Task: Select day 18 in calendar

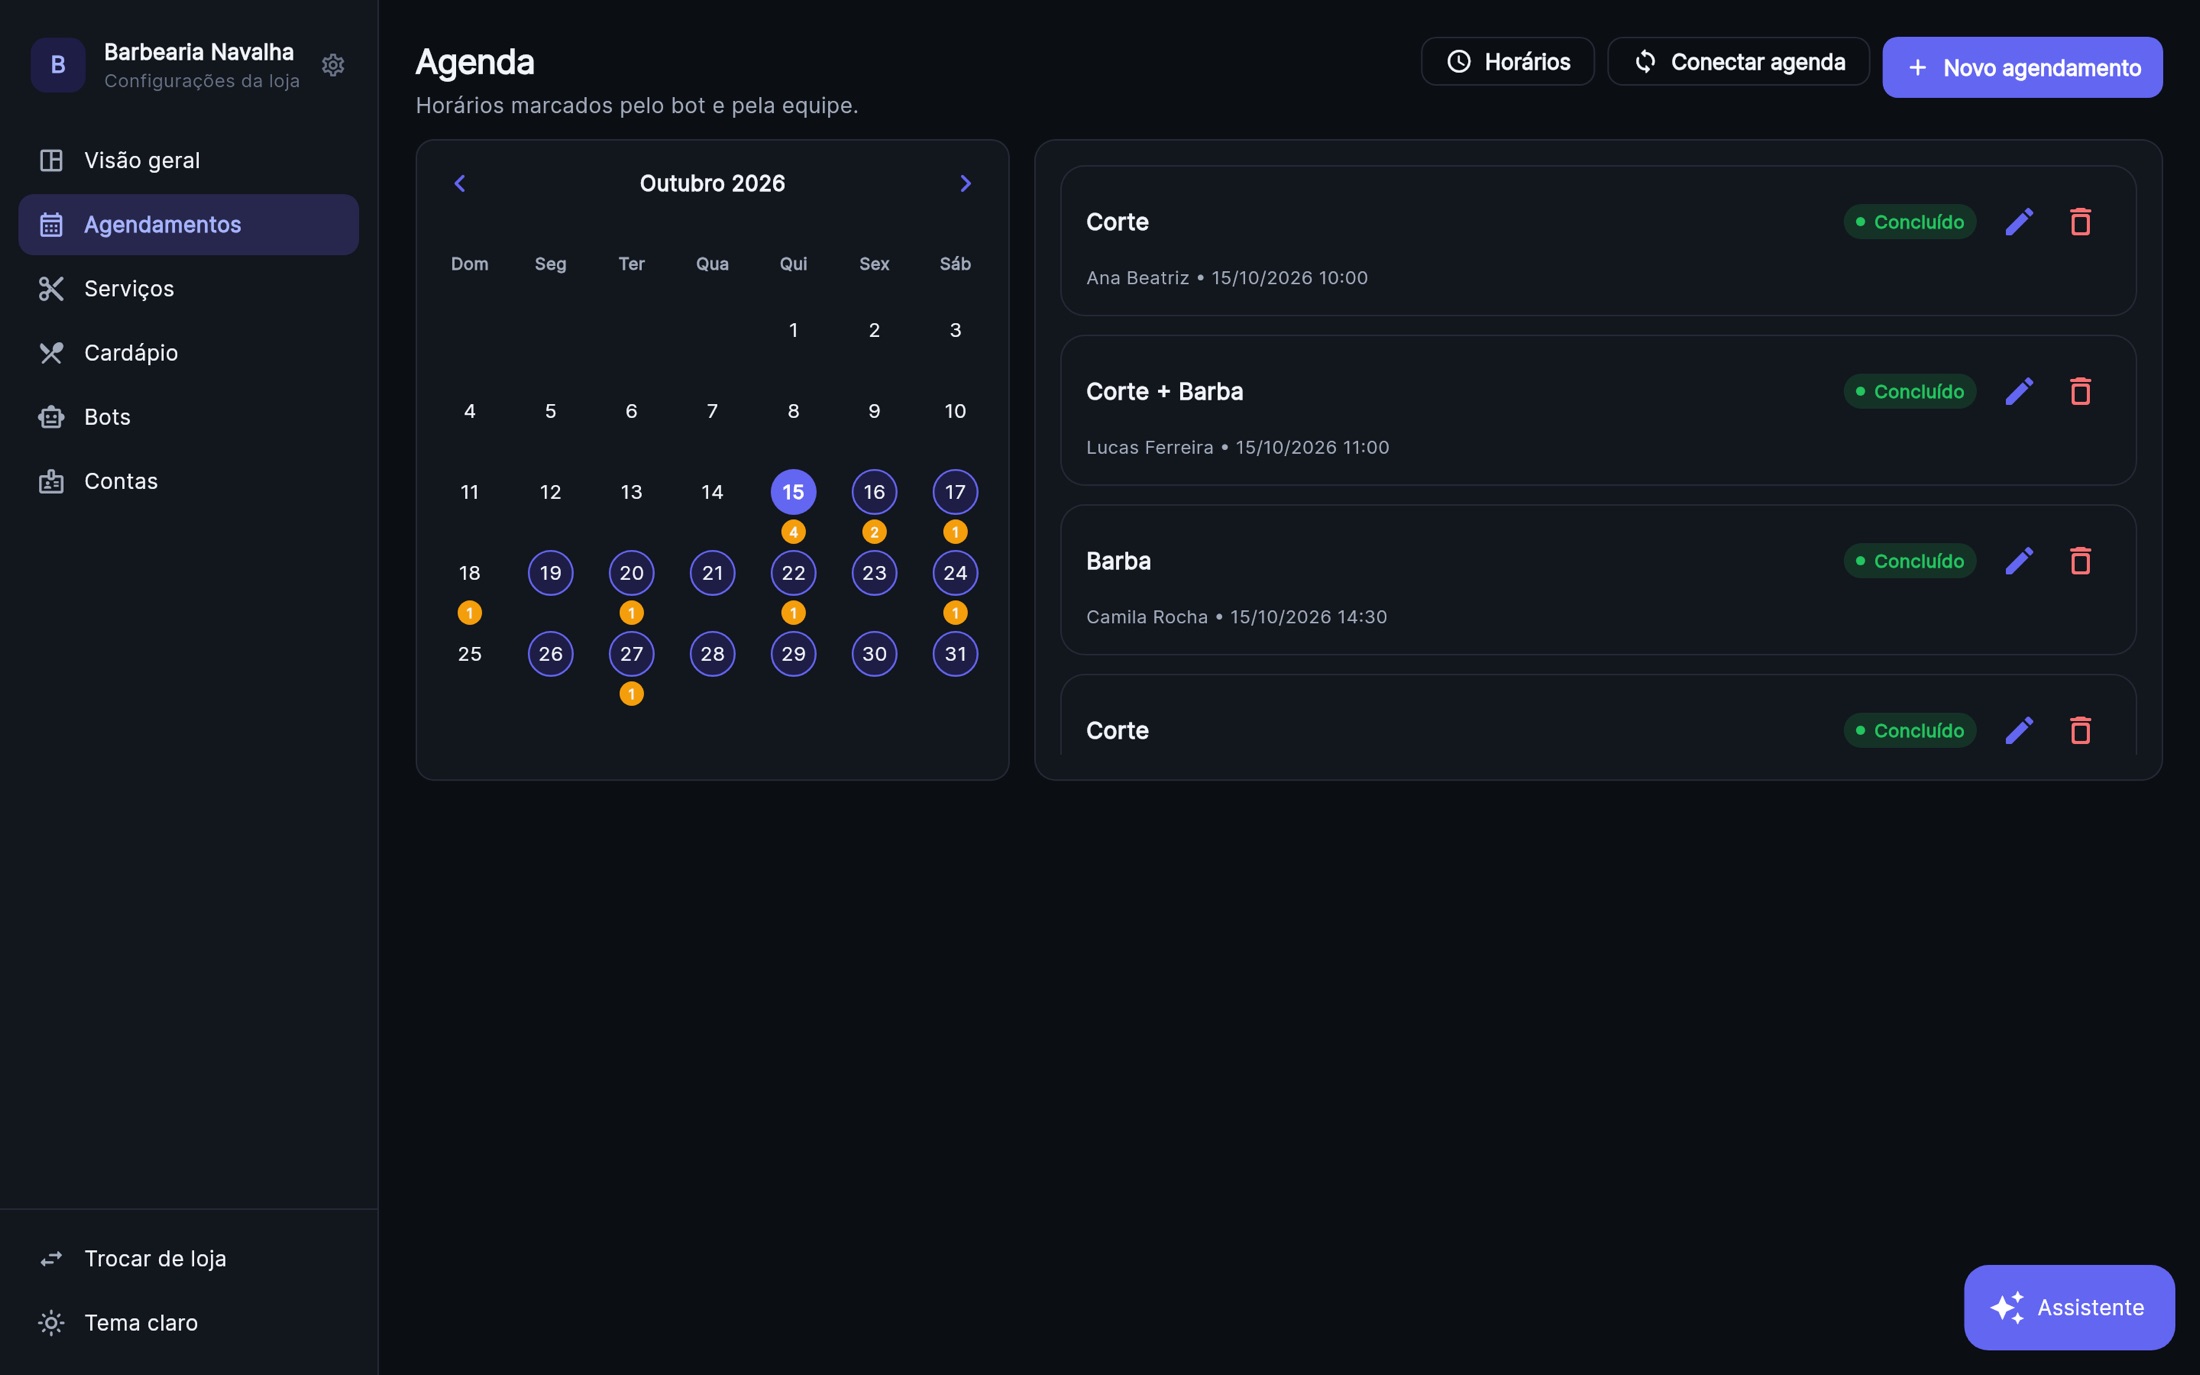Action: [x=469, y=573]
